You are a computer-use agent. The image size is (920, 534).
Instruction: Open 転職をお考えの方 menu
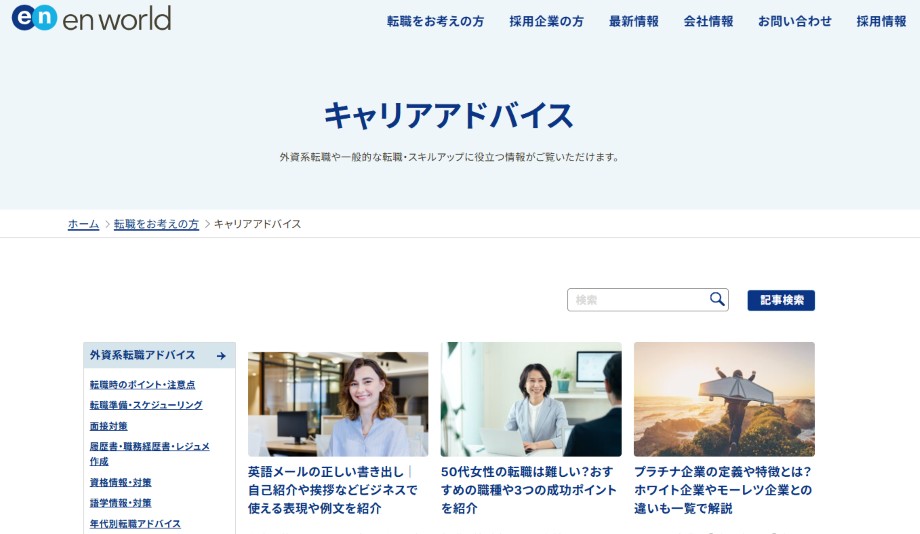coord(435,22)
